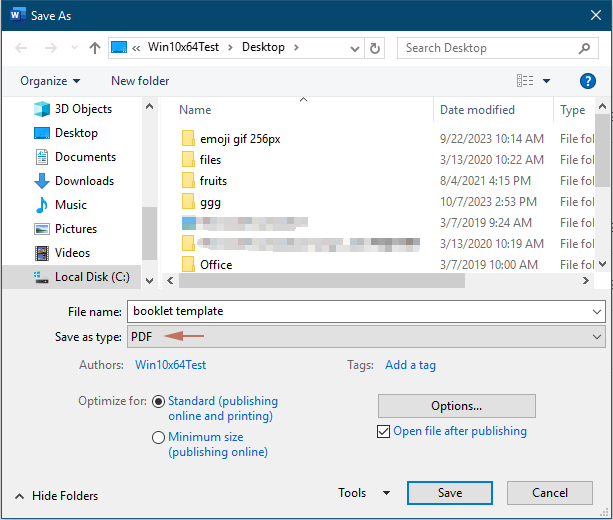Click the File name input field

pyautogui.click(x=366, y=311)
